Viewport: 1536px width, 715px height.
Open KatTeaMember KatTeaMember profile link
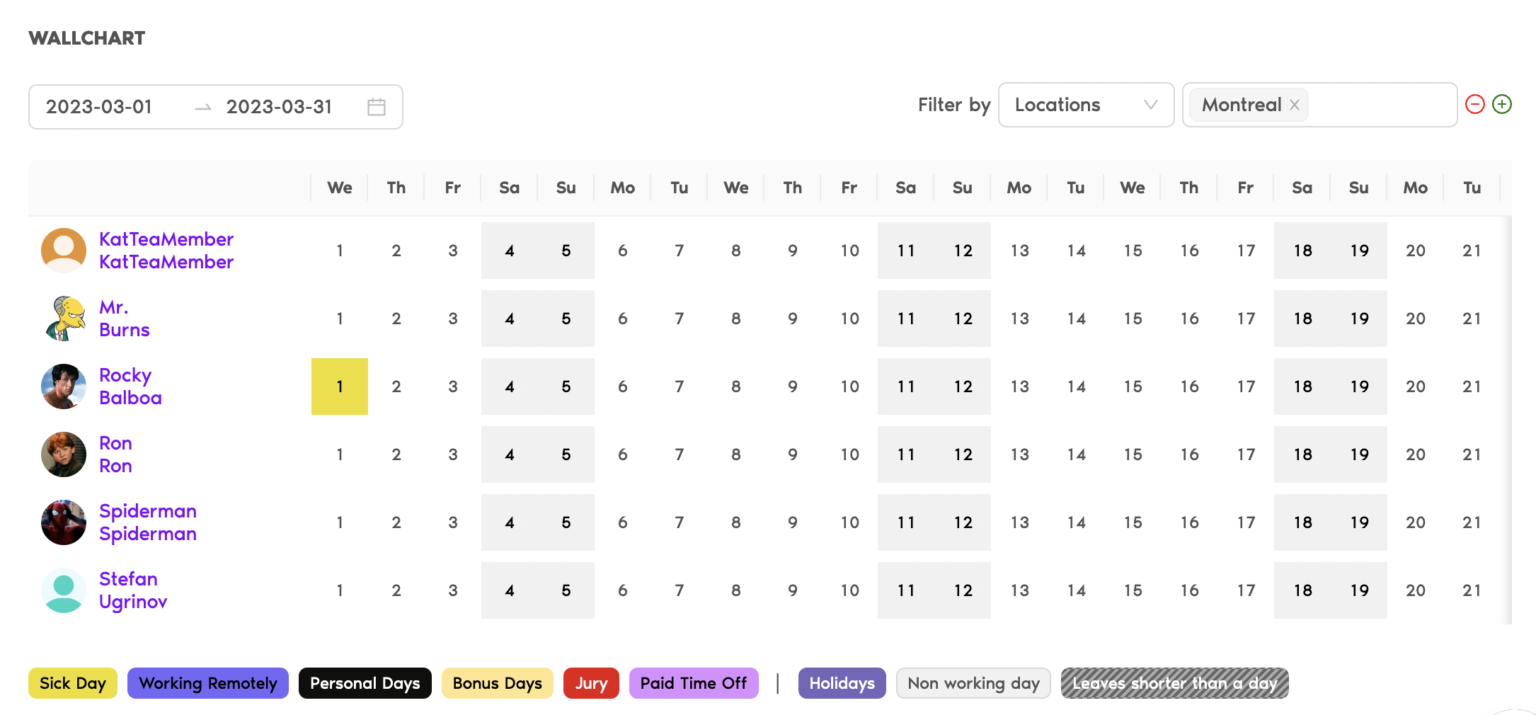click(x=166, y=250)
